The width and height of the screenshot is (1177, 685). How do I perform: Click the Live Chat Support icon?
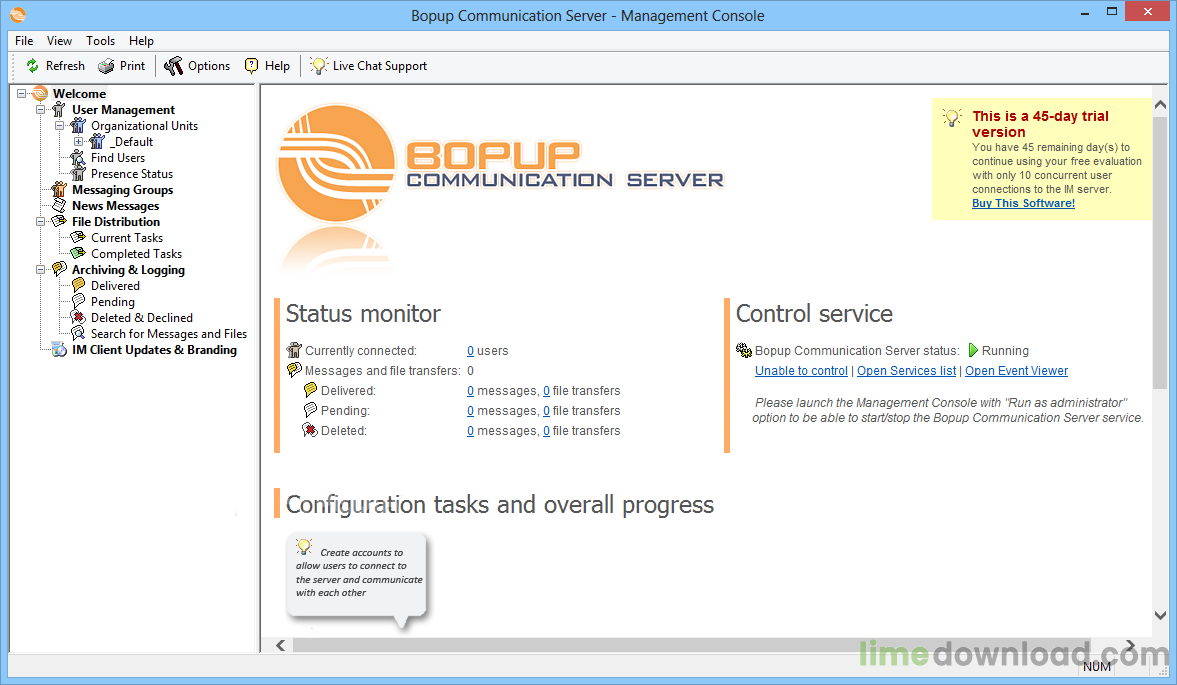pyautogui.click(x=319, y=66)
